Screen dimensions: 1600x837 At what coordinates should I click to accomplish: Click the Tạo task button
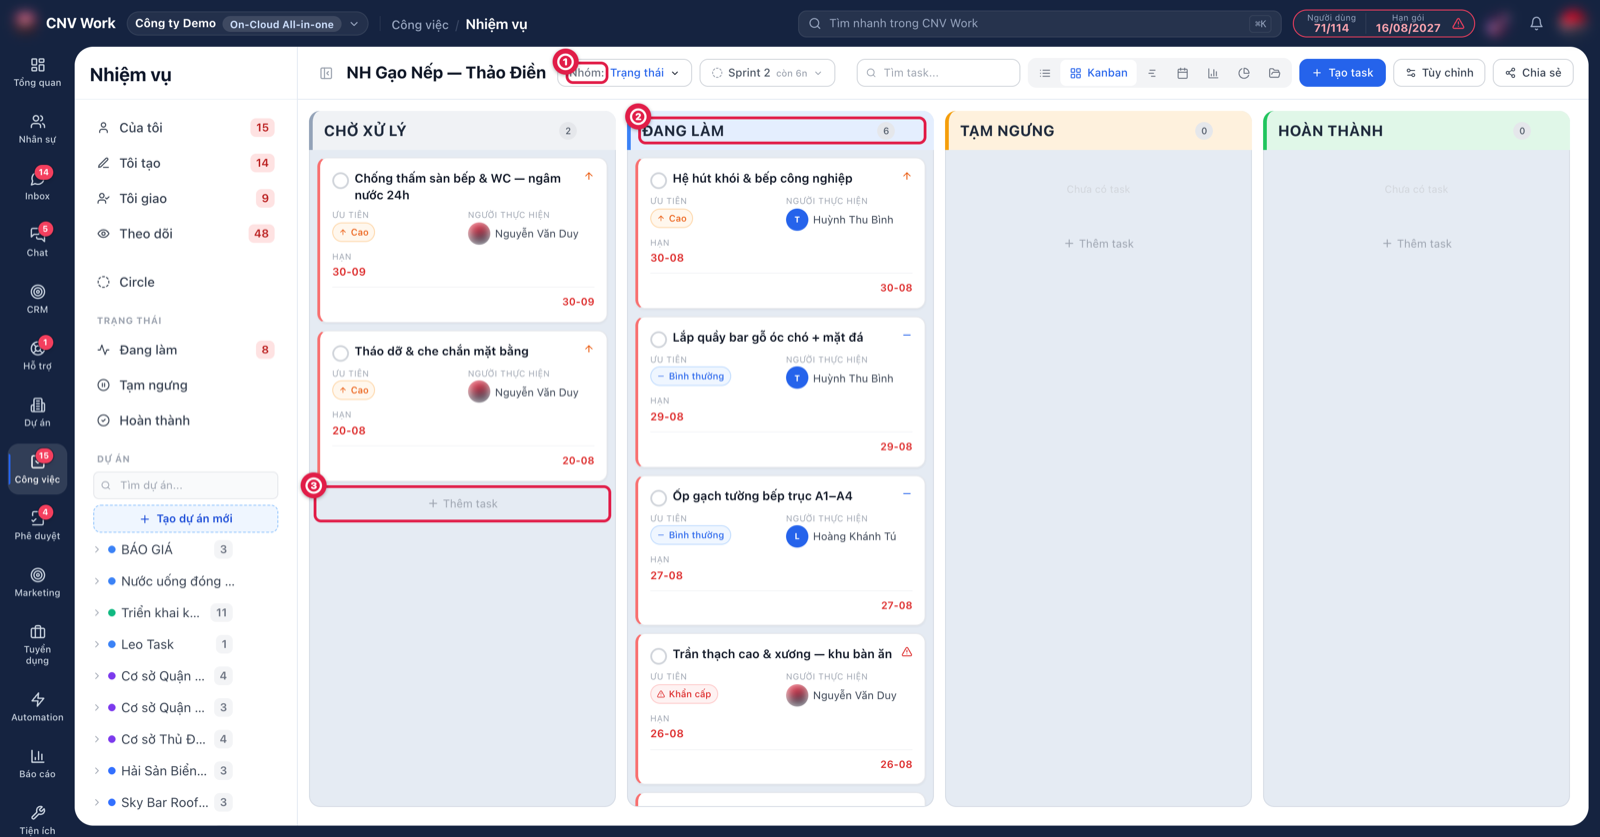click(x=1342, y=73)
